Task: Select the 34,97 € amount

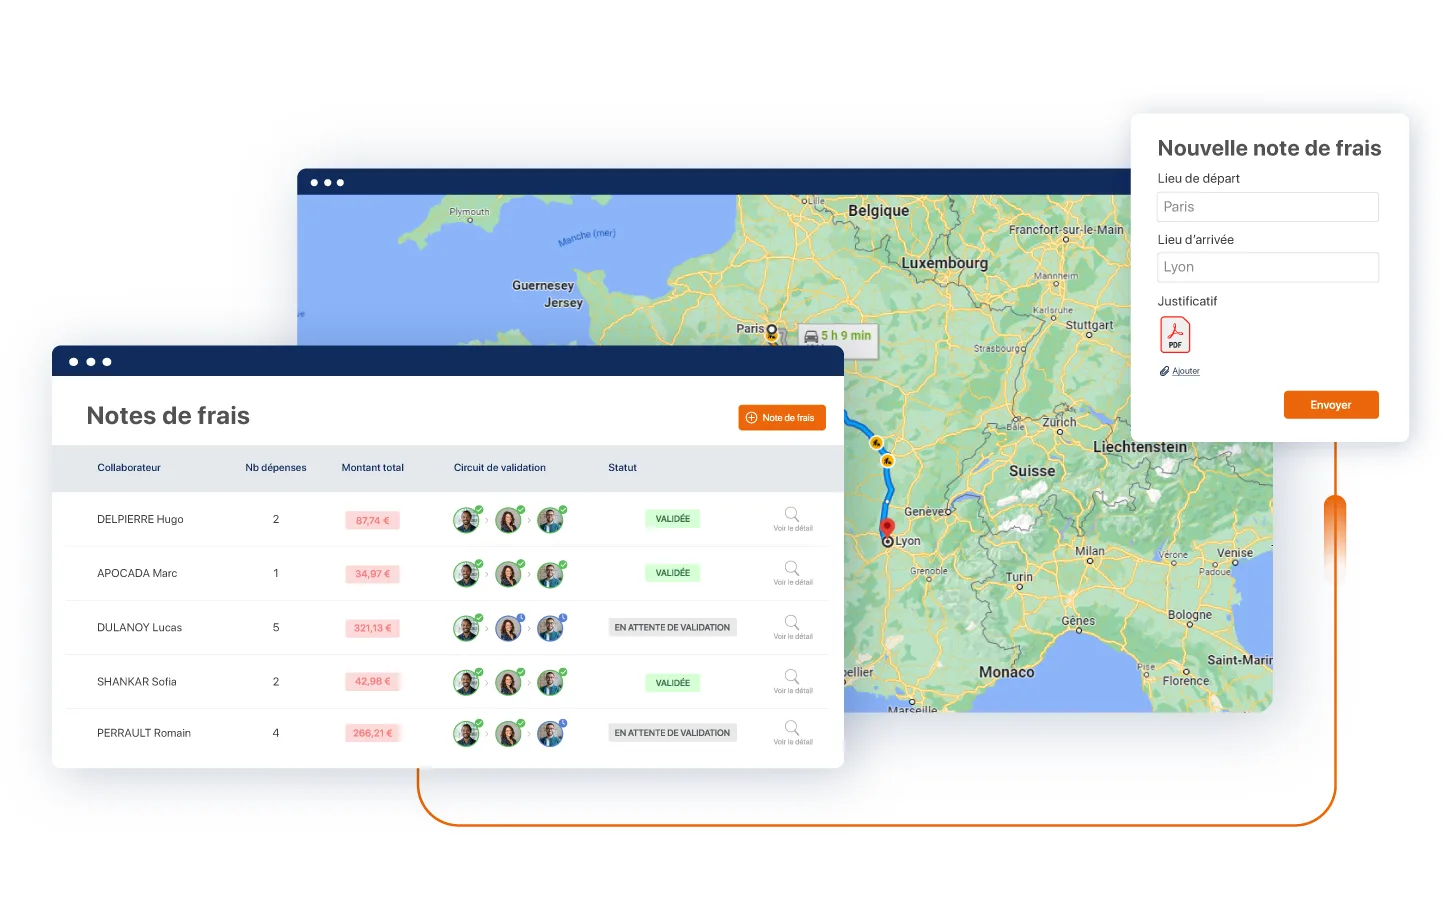Action: tap(373, 574)
